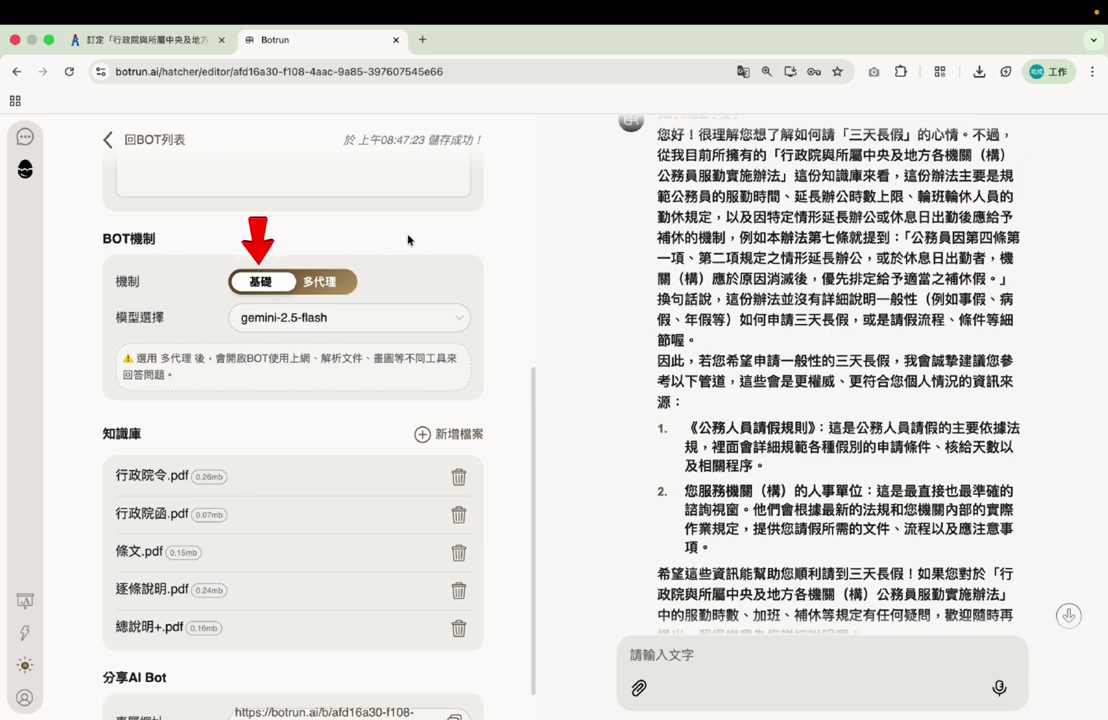This screenshot has height=720, width=1108.
Task: Close the 訂定「行政院 tab
Action: click(x=222, y=40)
